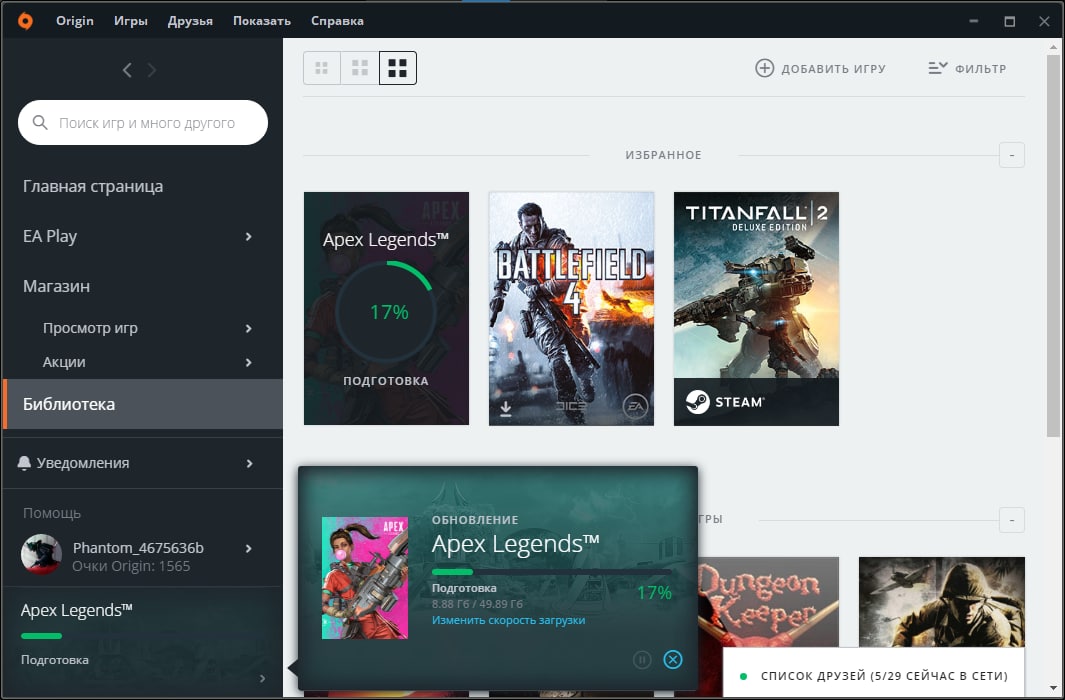
Task: Click the sidebar Apex Legends progress bar
Action: coord(41,636)
